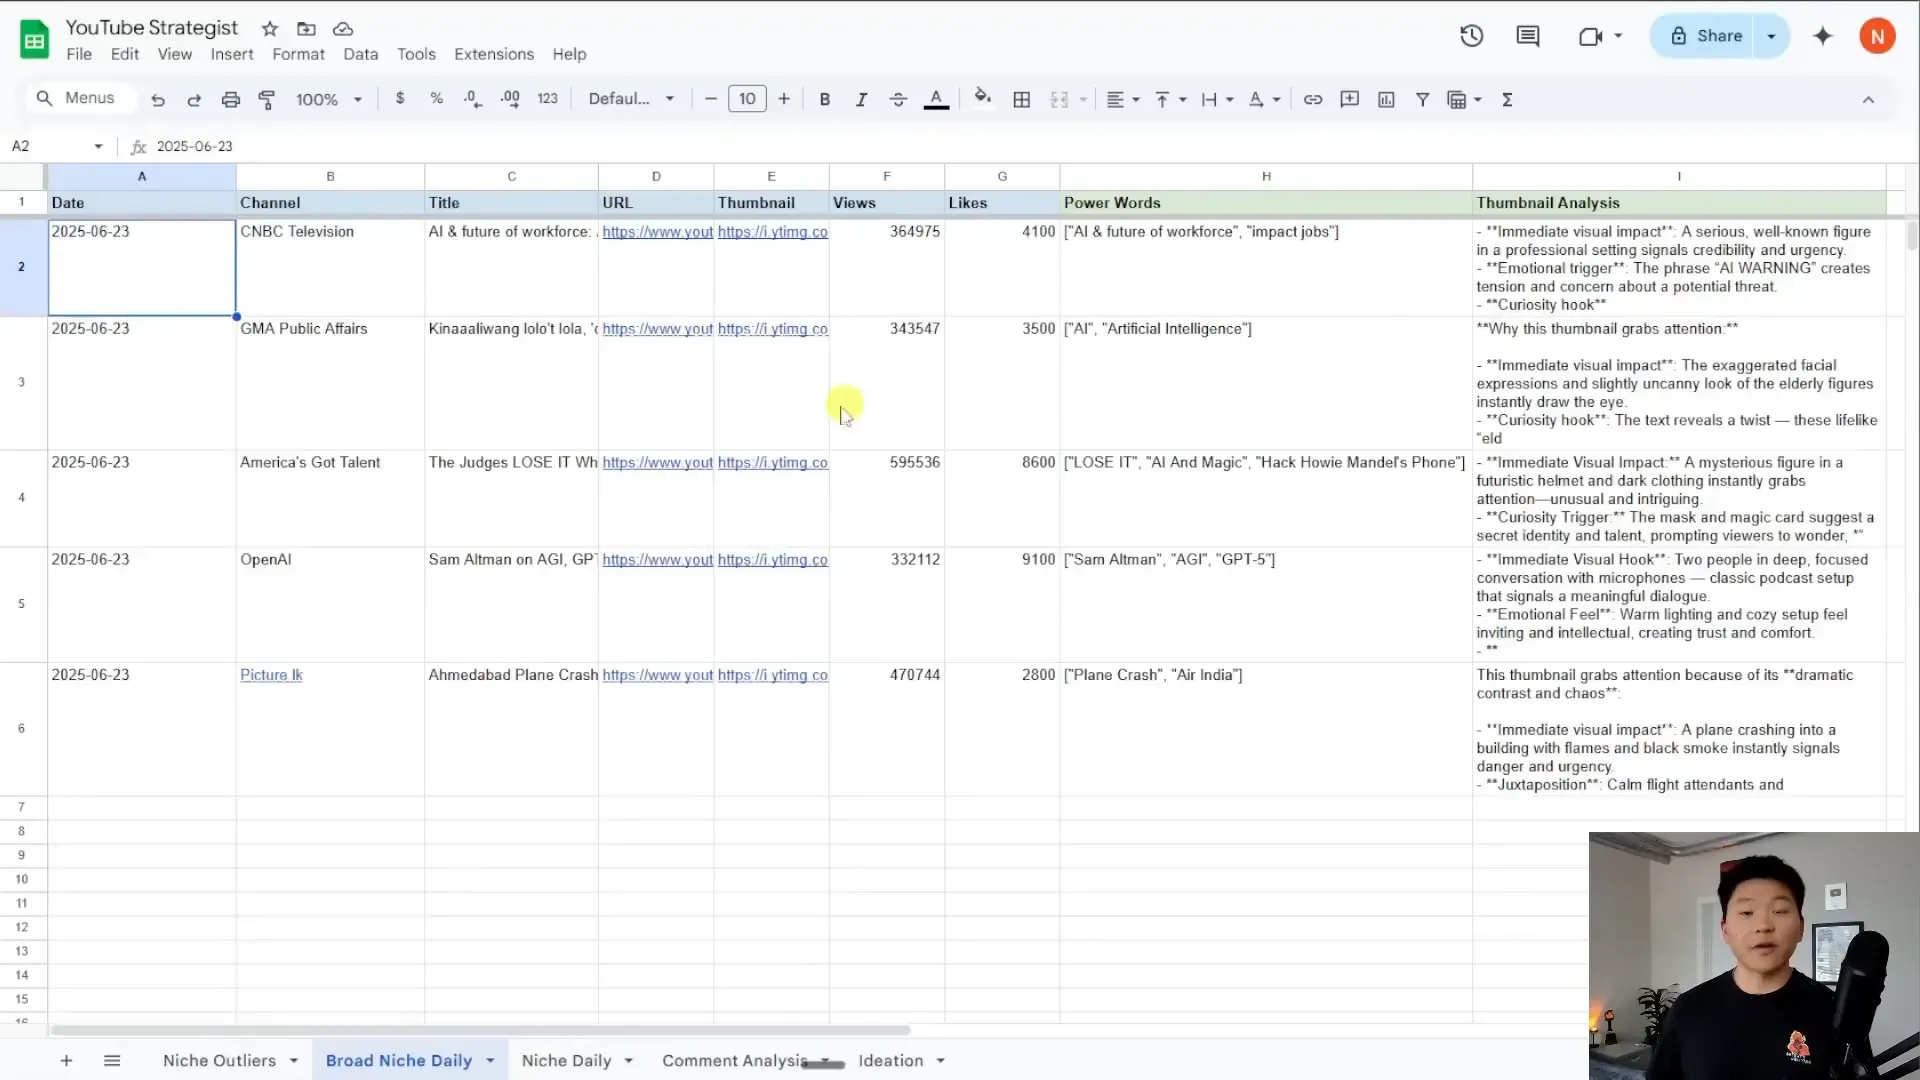The image size is (1920, 1080).
Task: Edit the font size field
Action: coord(747,99)
